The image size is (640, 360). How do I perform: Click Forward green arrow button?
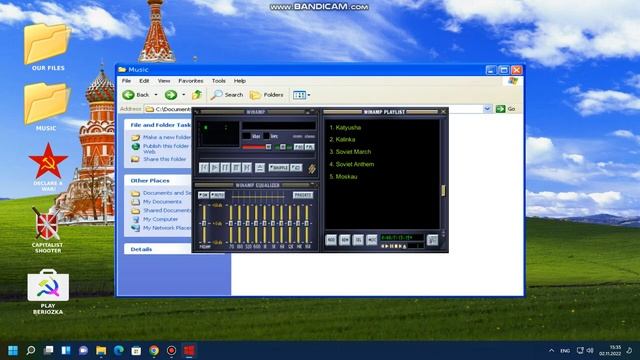coord(171,95)
